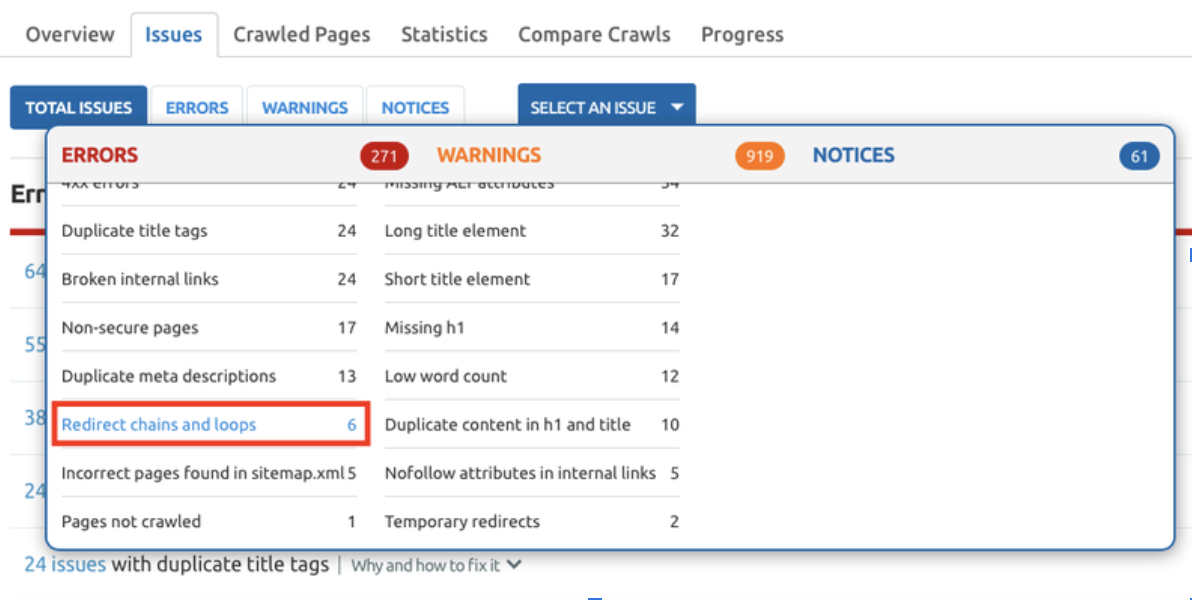Select the Low word count warning
The height and width of the screenshot is (600, 1192).
[446, 376]
